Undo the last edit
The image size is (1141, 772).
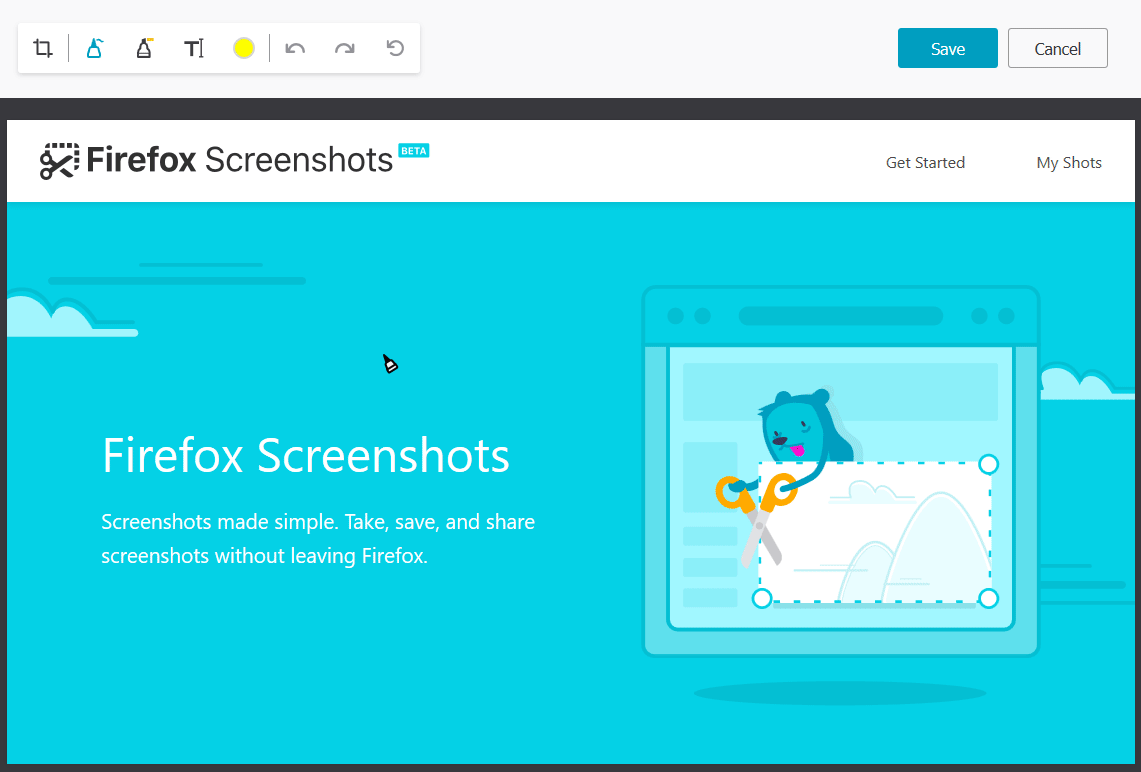coord(295,49)
